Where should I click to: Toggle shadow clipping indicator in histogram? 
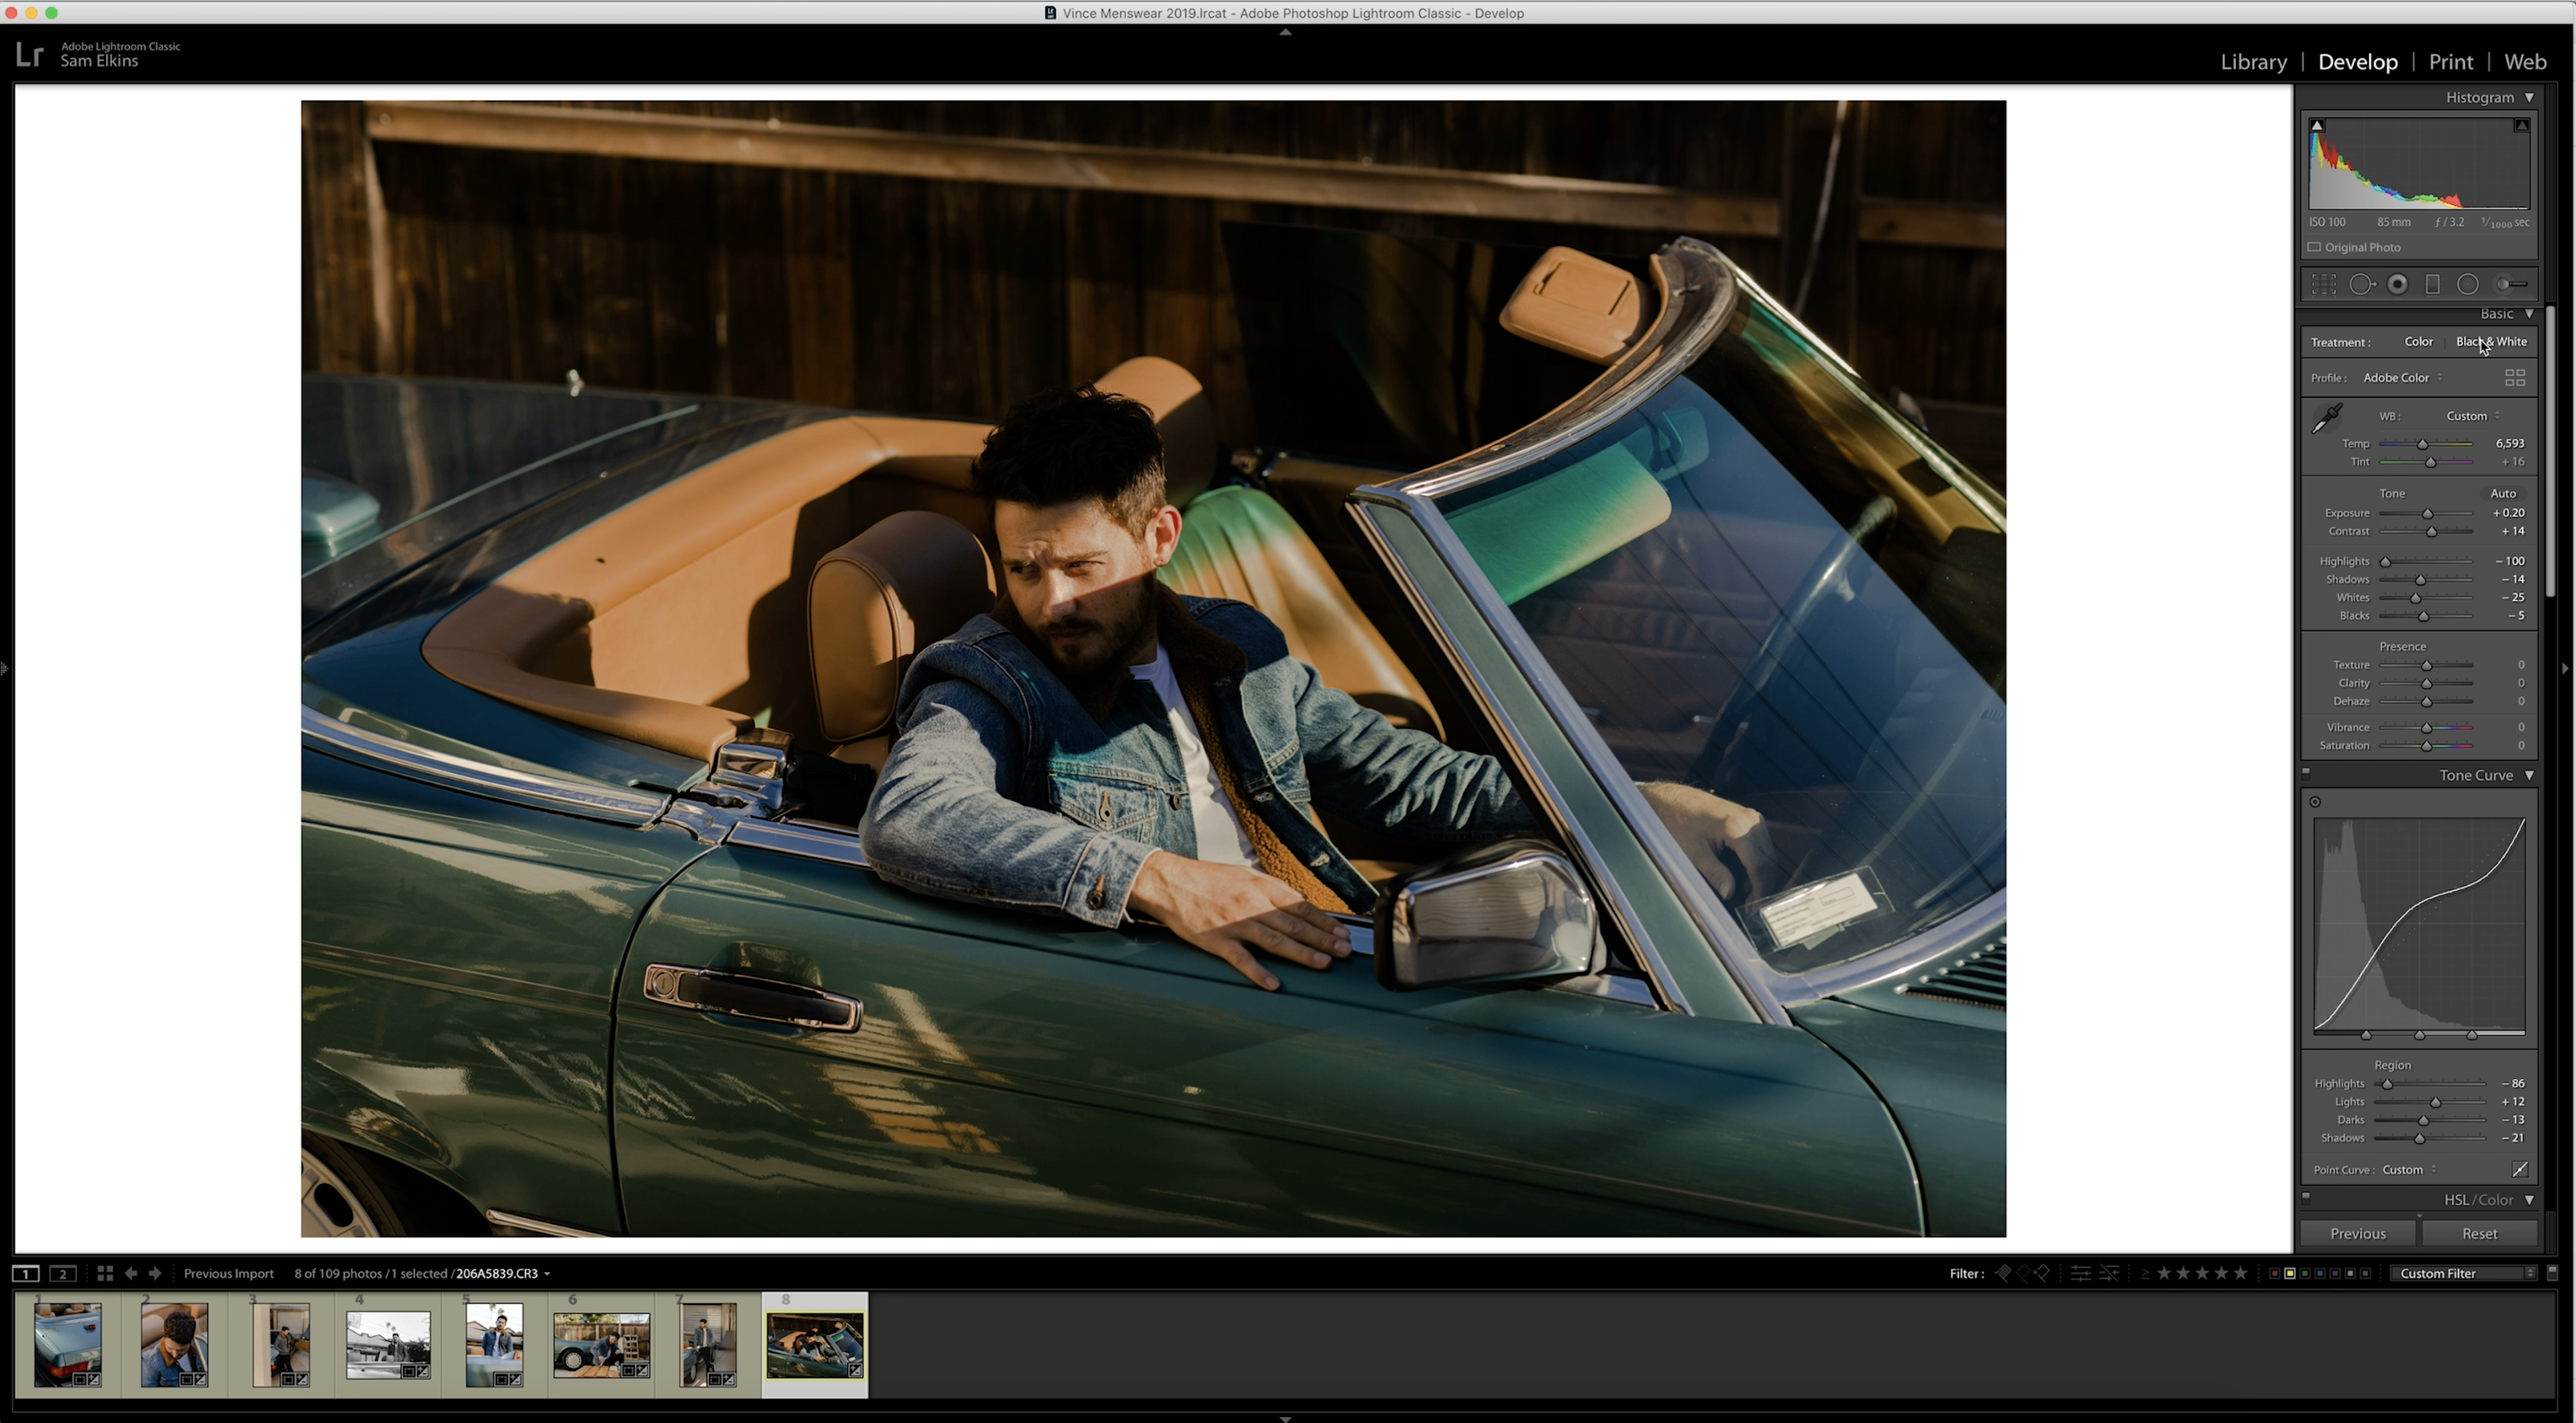point(2317,125)
